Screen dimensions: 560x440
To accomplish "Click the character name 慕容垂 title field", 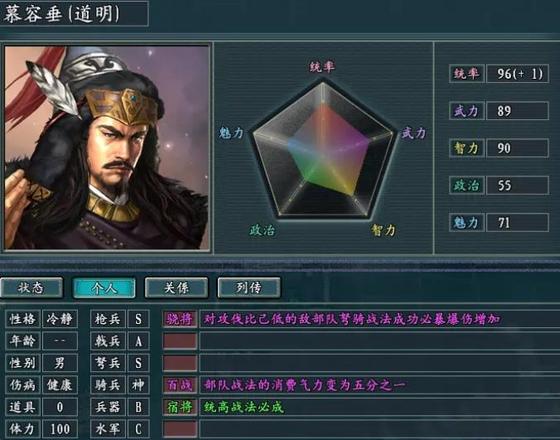I will (x=73, y=14).
